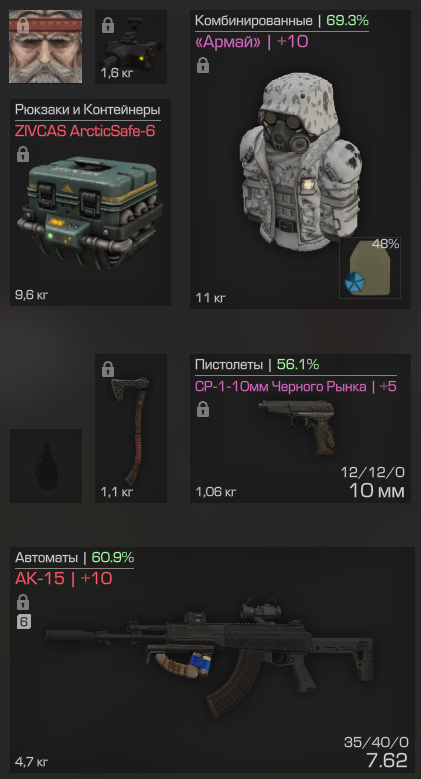This screenshot has height=779, width=421.
Task: Click the Рюкзаки и Контейнеры category label
Action: click(87, 110)
